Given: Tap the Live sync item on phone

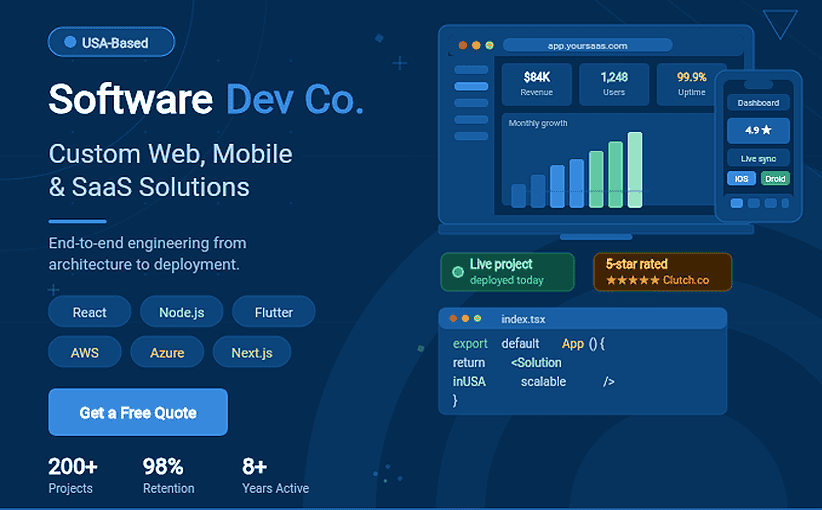Looking at the screenshot, I should [x=758, y=158].
